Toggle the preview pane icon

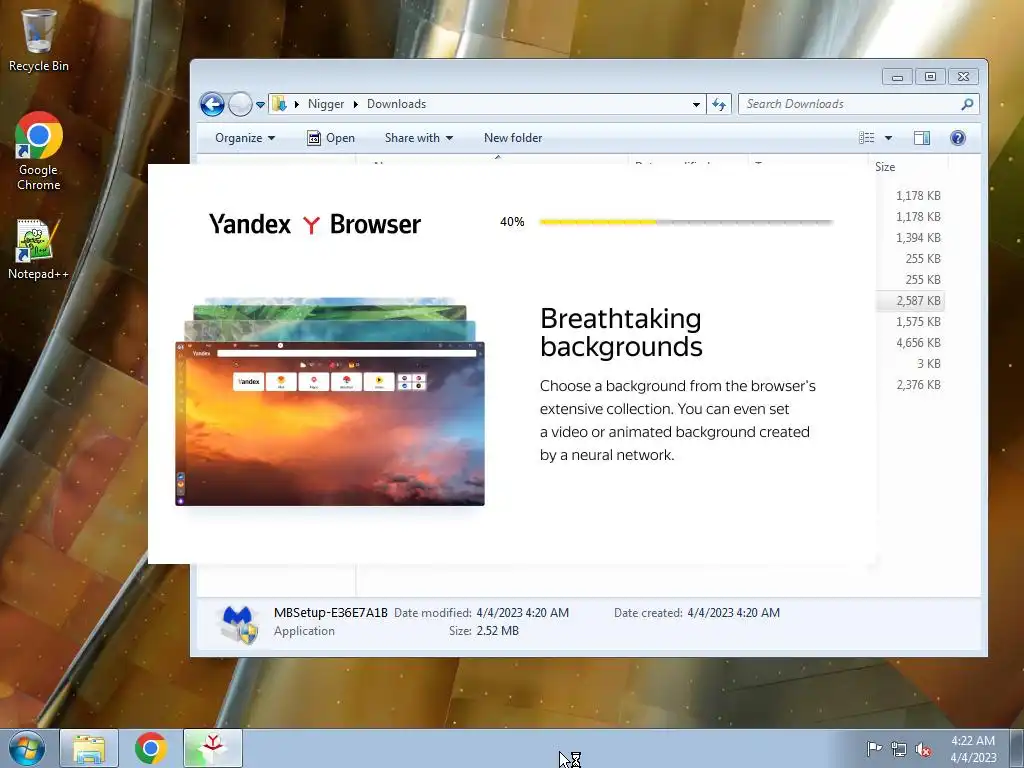[x=922, y=138]
